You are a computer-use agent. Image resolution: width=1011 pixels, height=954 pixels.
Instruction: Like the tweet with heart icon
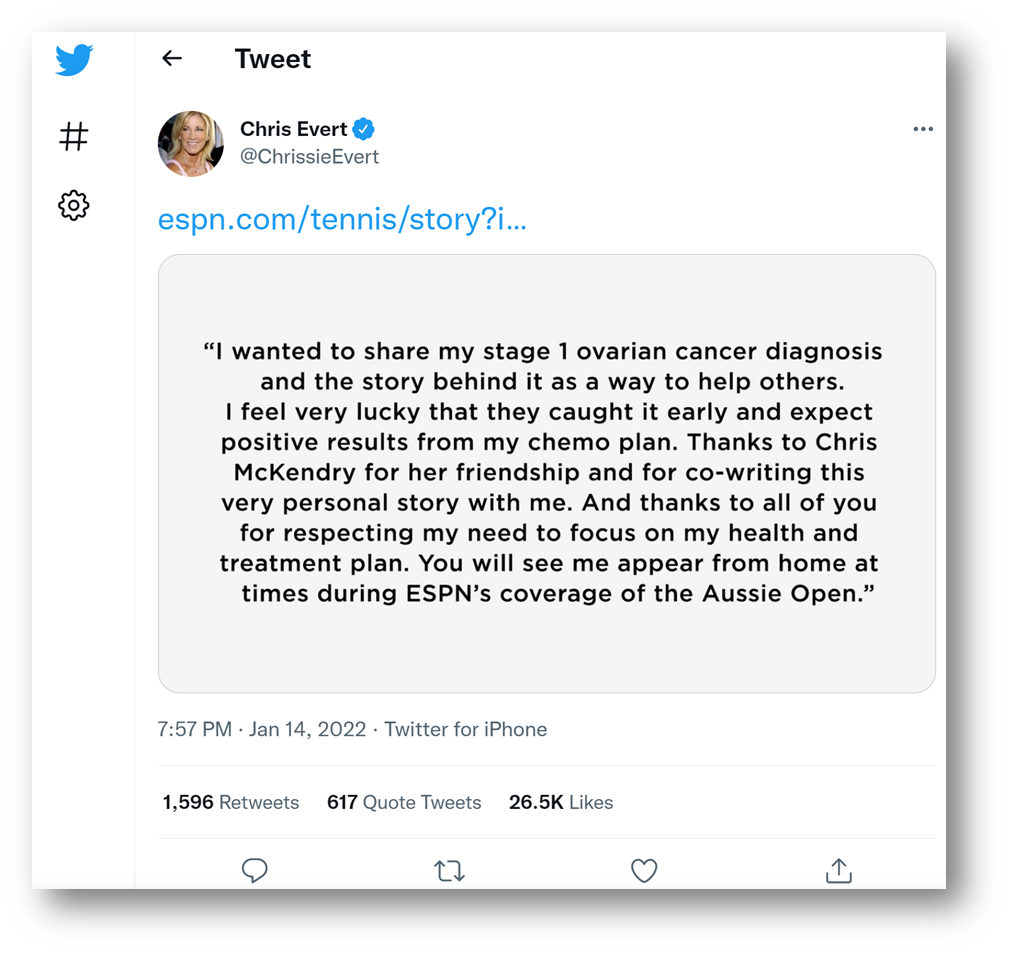(x=643, y=871)
